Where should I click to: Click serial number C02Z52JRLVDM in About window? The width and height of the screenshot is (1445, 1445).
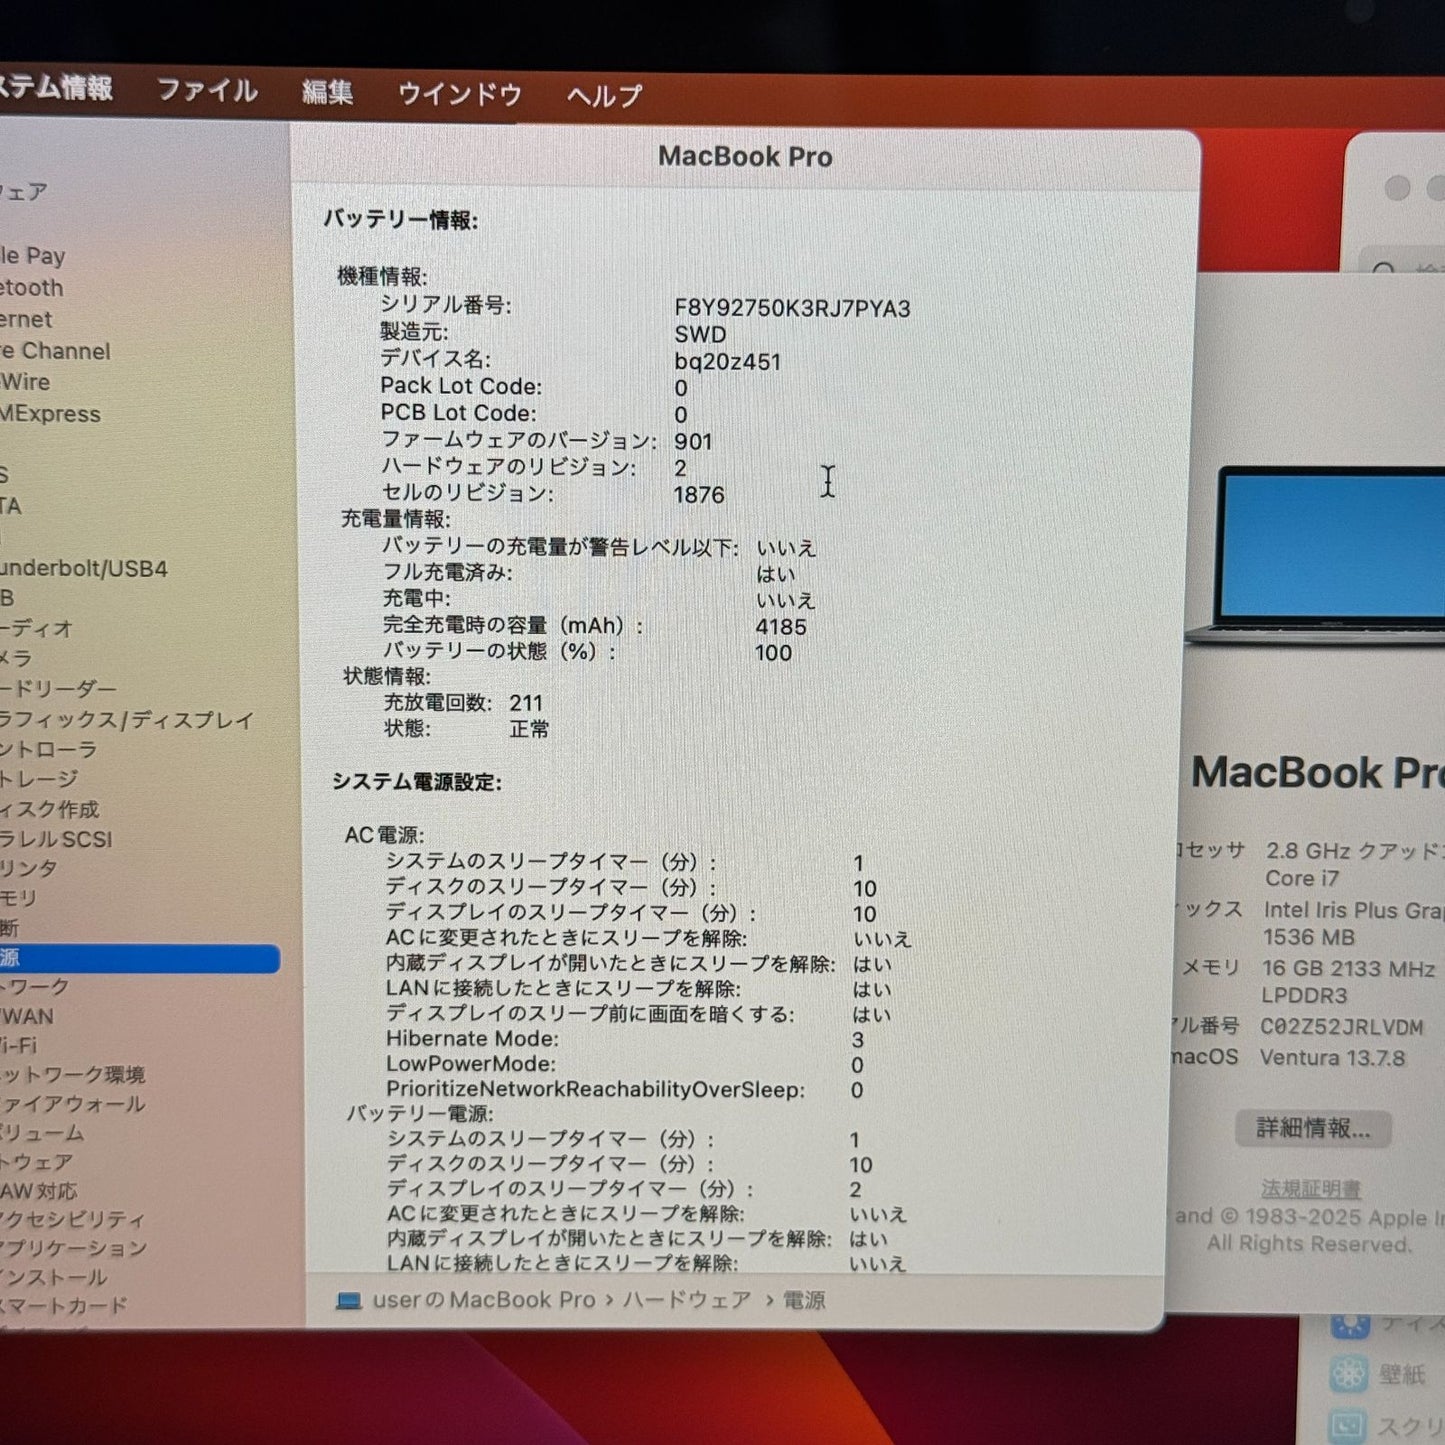coord(1341,1028)
